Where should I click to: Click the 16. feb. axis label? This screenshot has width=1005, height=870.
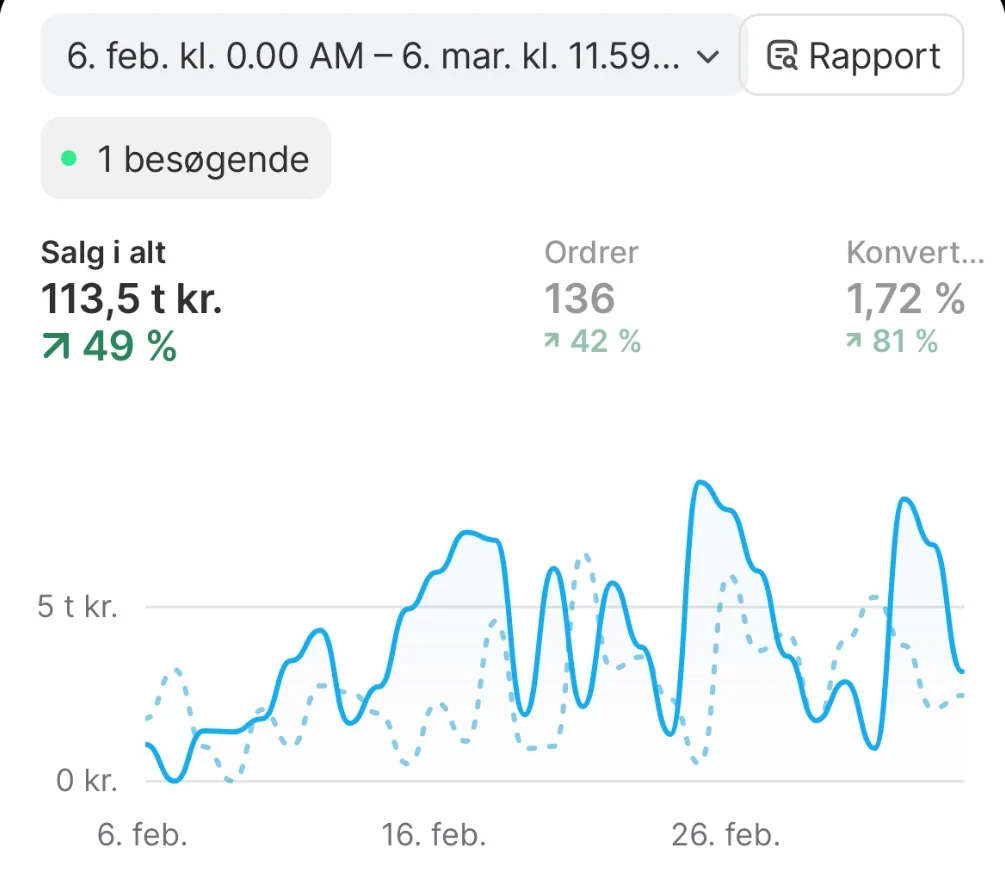coord(434,835)
